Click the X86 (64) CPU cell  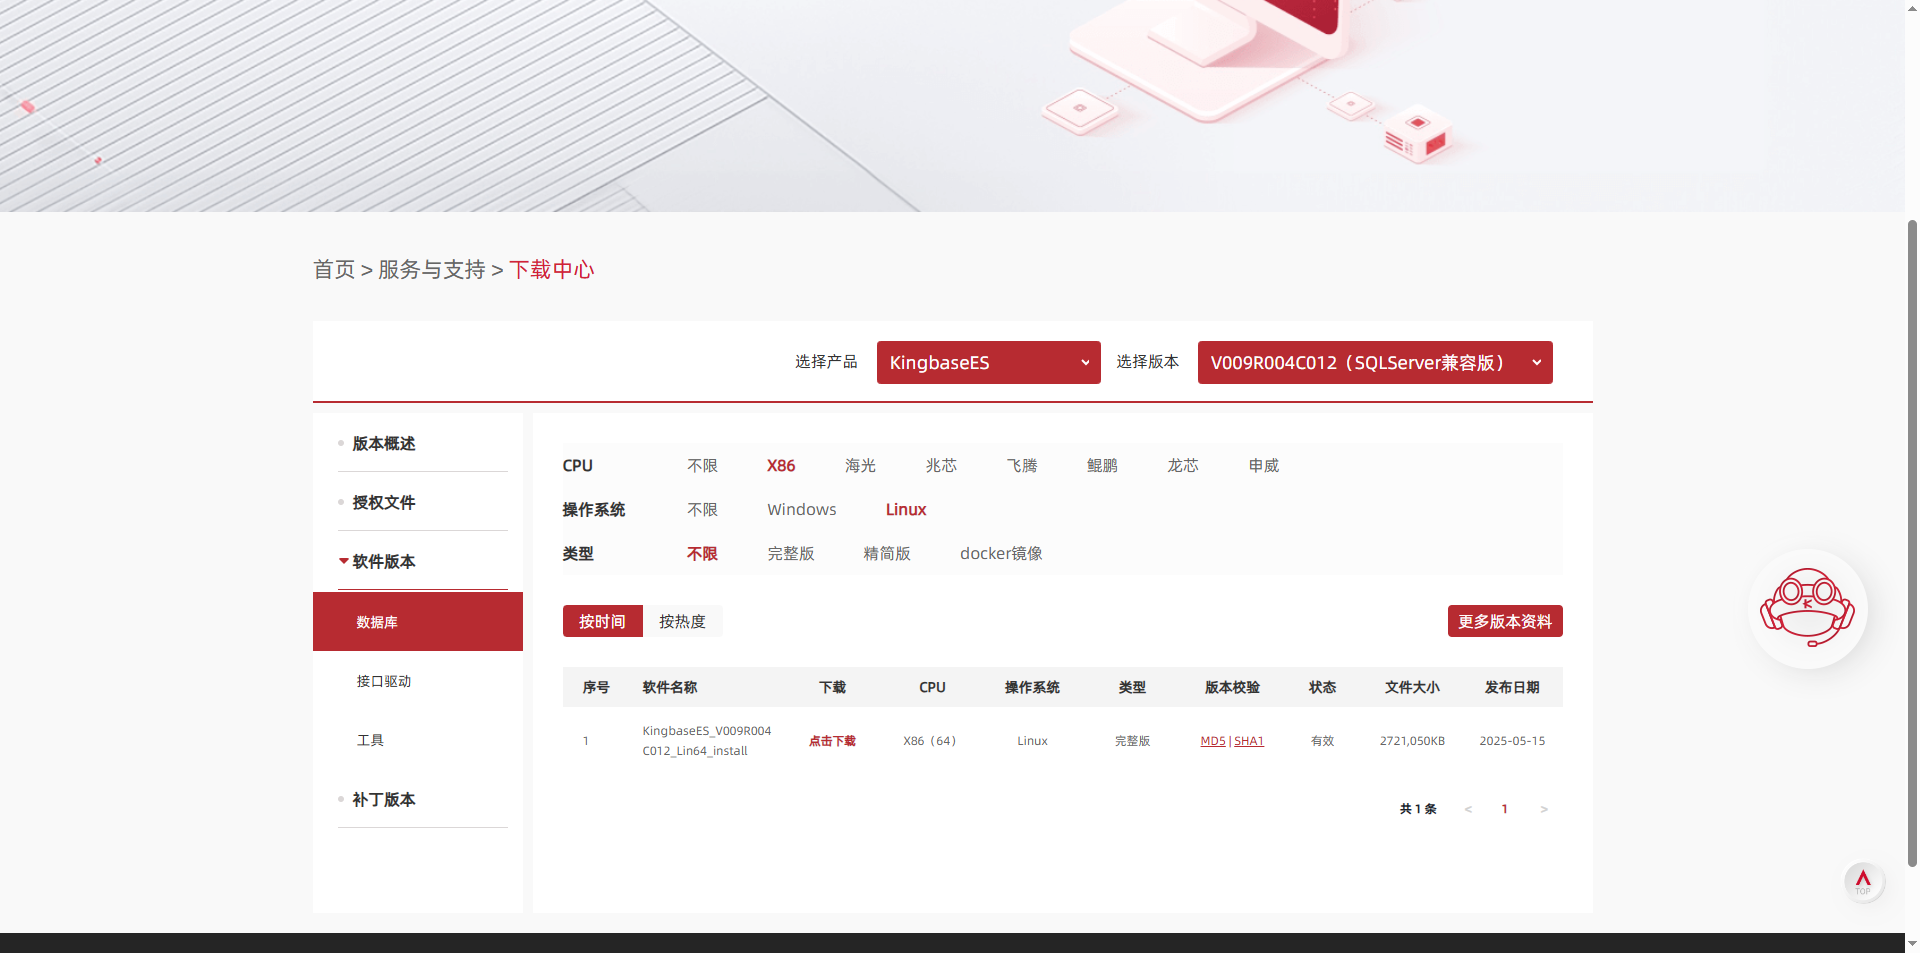(930, 741)
